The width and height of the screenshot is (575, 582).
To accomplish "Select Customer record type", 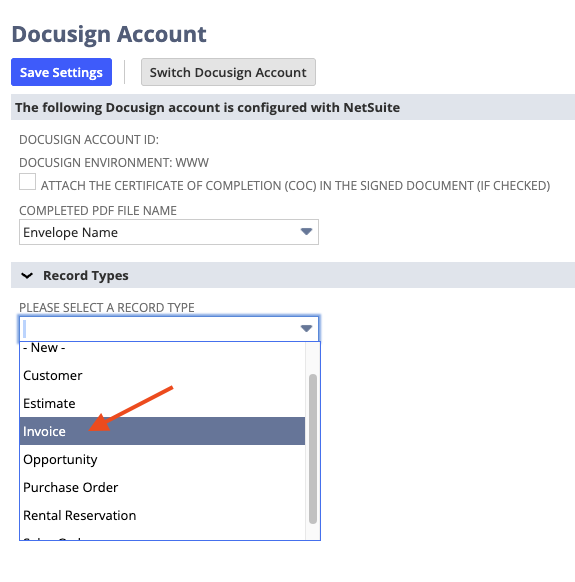I will [x=162, y=375].
